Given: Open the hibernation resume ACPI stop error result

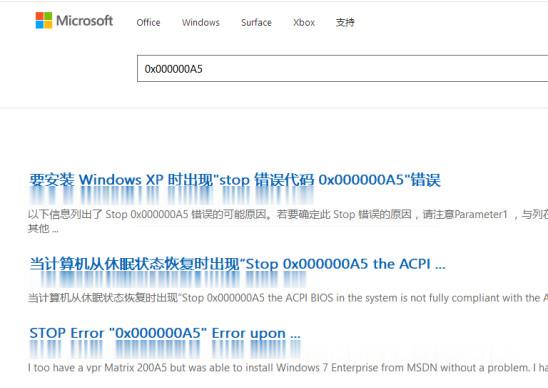Looking at the screenshot, I should pyautogui.click(x=237, y=264).
